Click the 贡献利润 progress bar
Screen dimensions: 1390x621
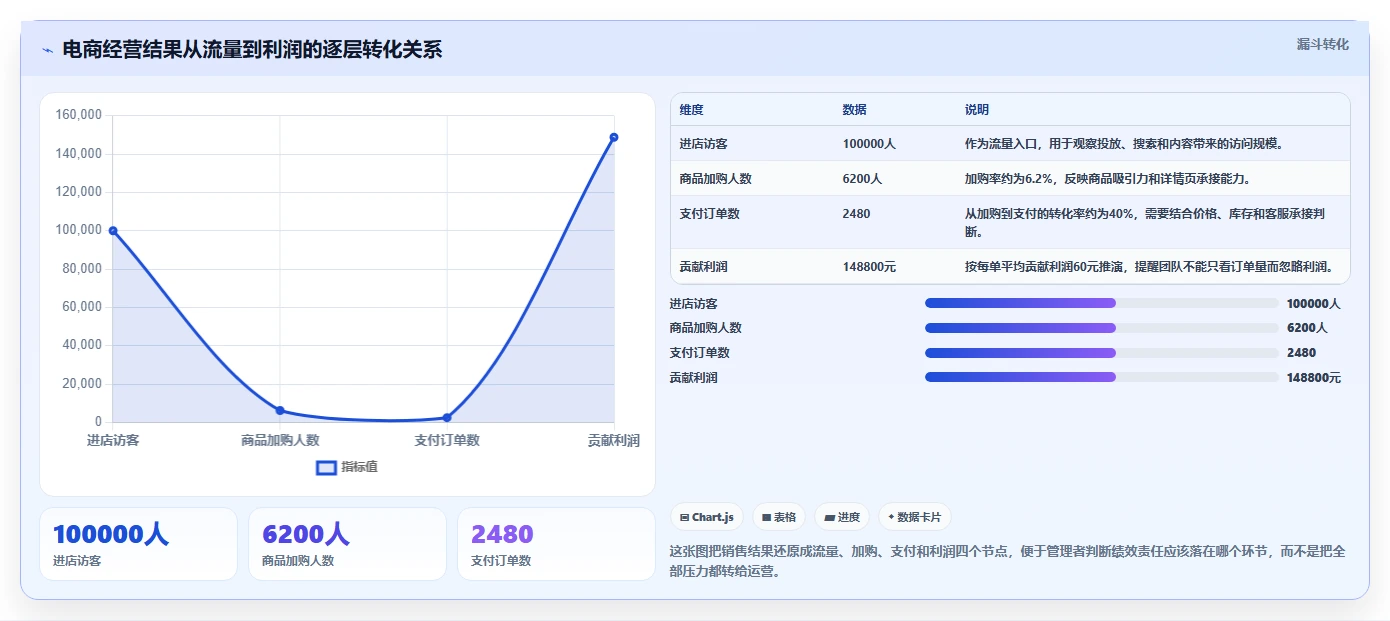pyautogui.click(x=1102, y=377)
